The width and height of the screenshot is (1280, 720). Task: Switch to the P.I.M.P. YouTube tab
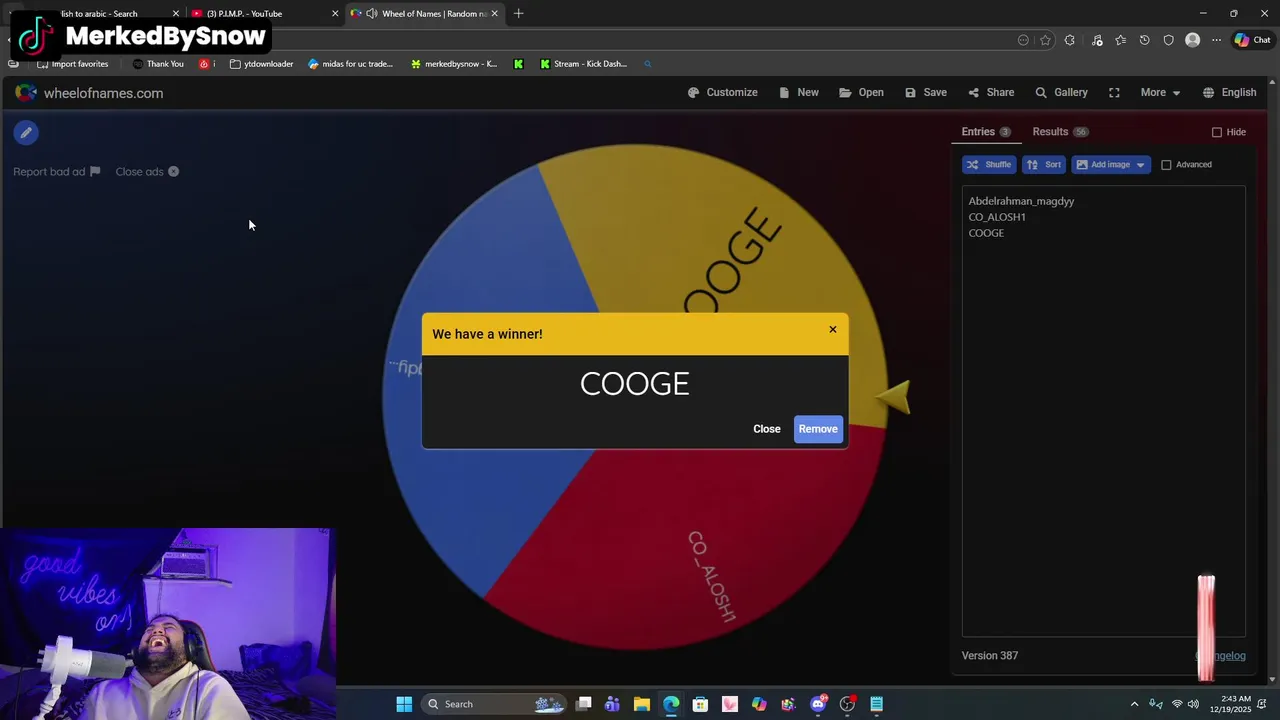[264, 14]
